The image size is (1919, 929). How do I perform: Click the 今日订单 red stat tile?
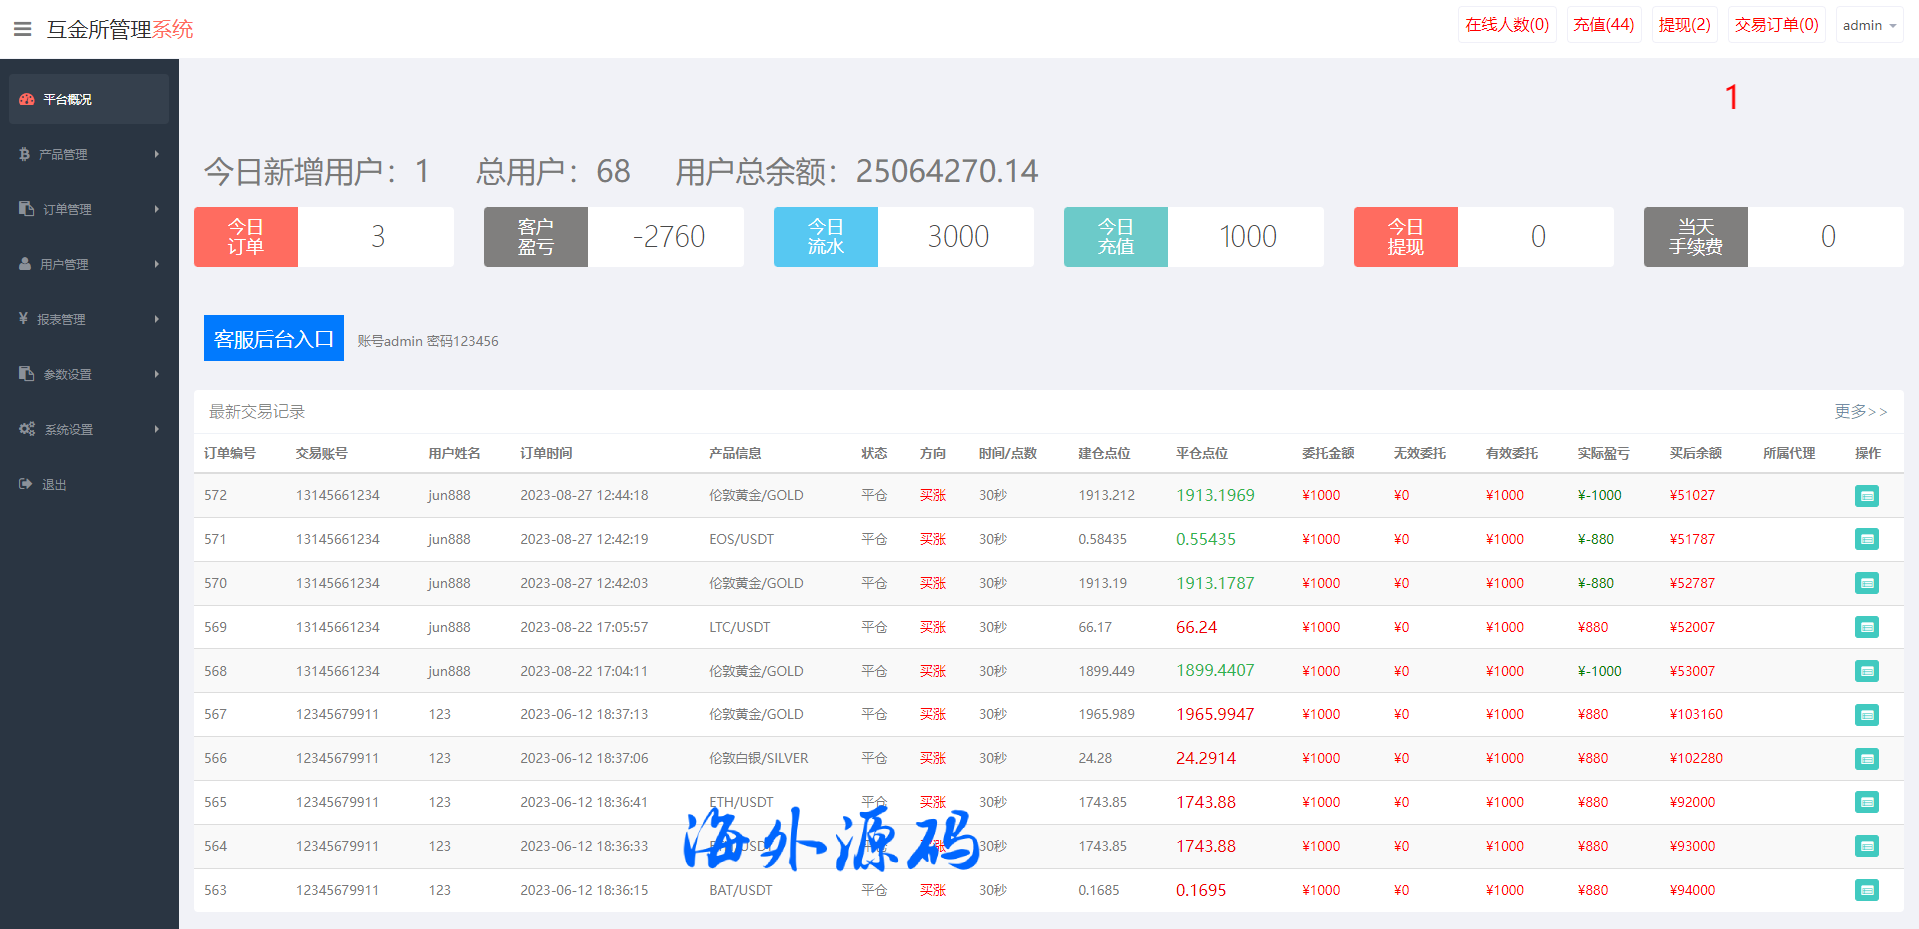[246, 237]
